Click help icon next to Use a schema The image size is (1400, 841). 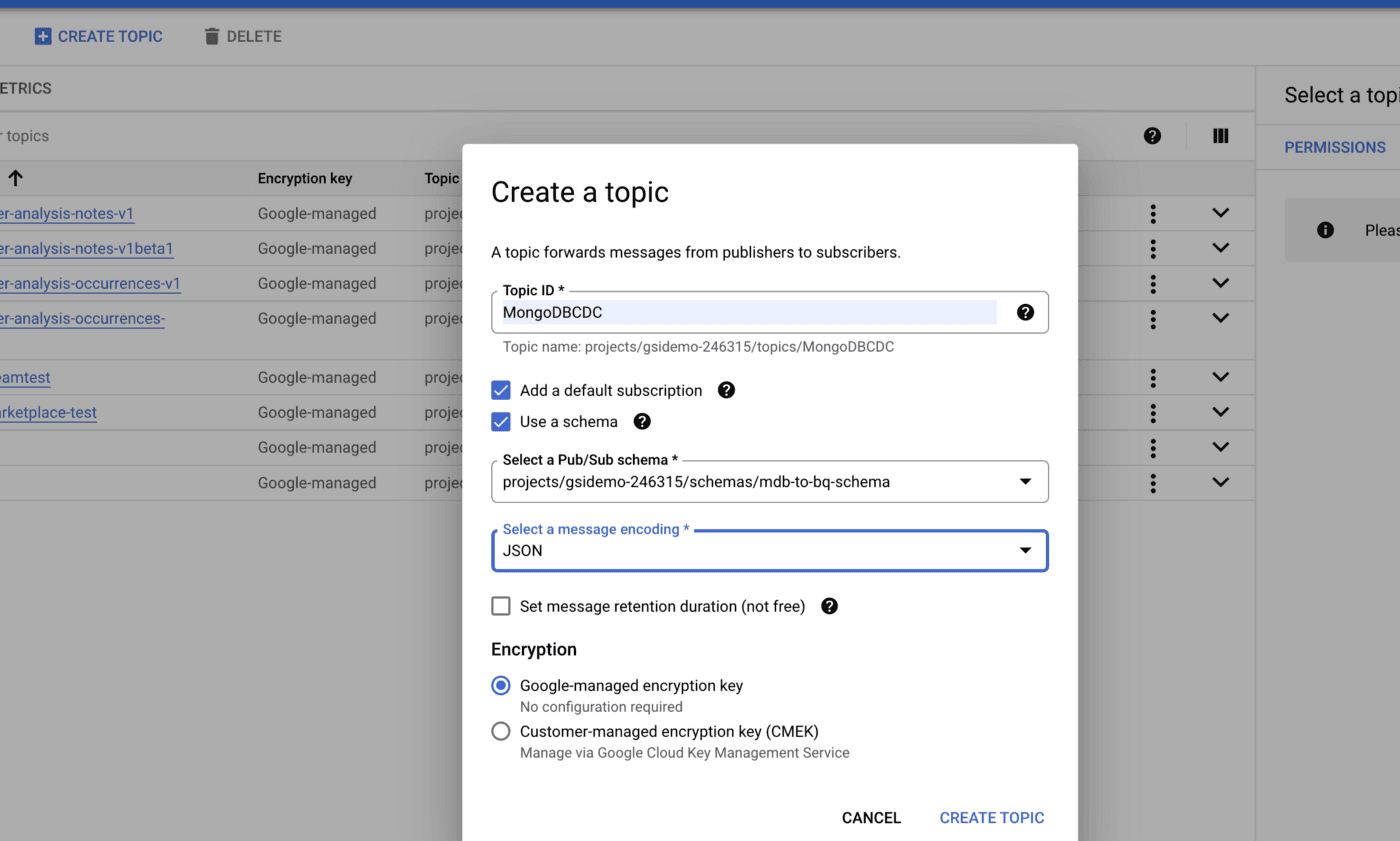tap(642, 421)
